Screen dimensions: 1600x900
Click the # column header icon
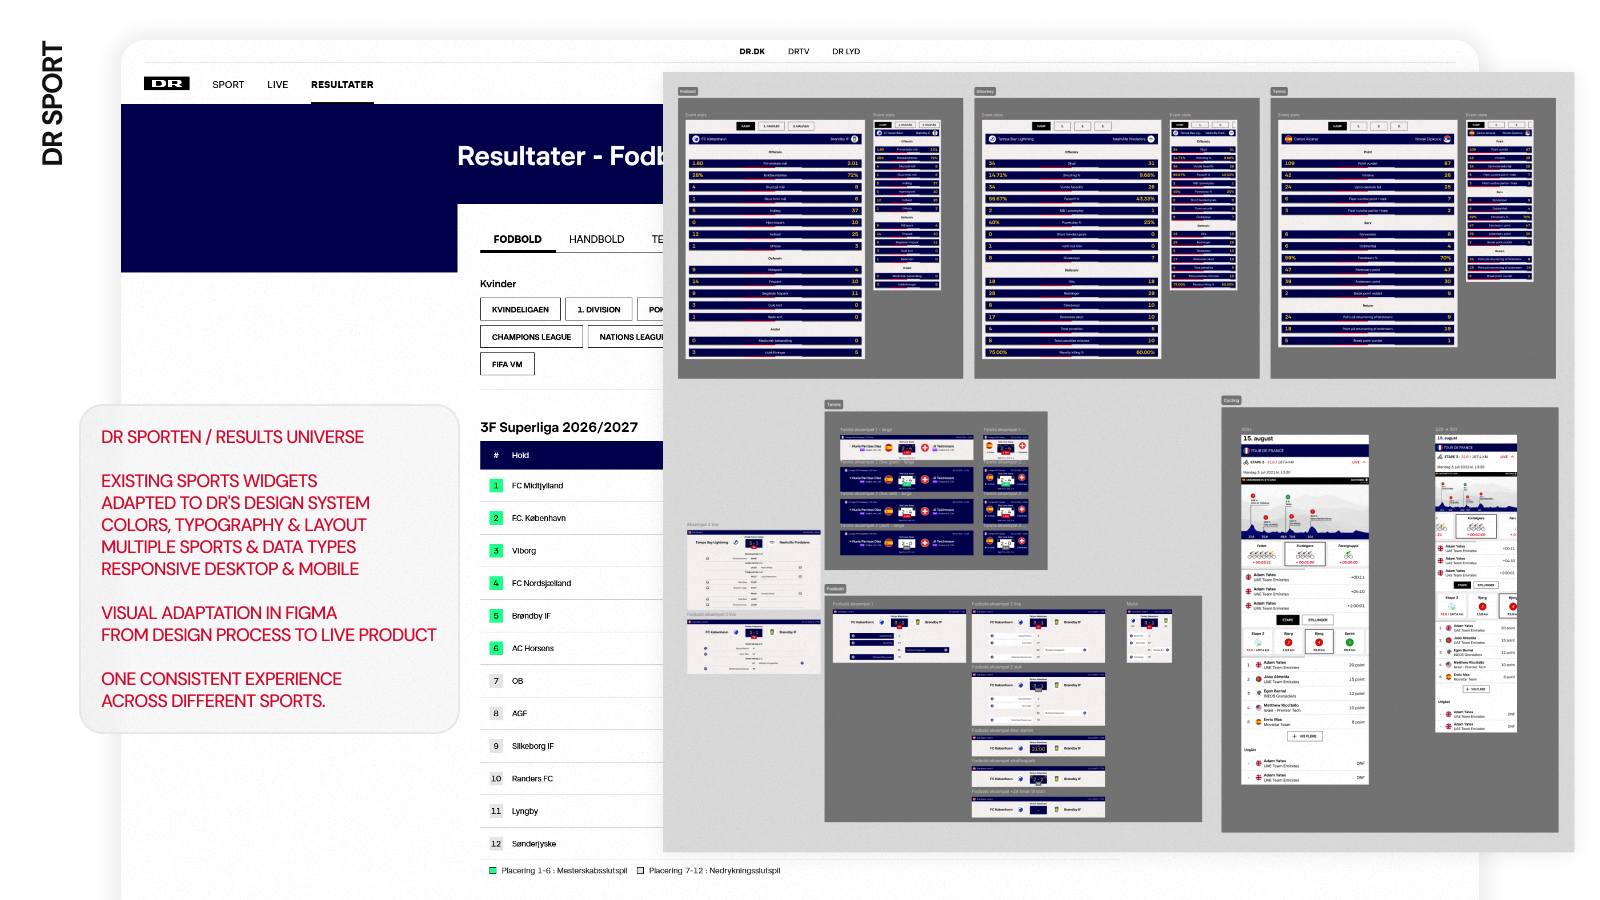click(x=496, y=455)
